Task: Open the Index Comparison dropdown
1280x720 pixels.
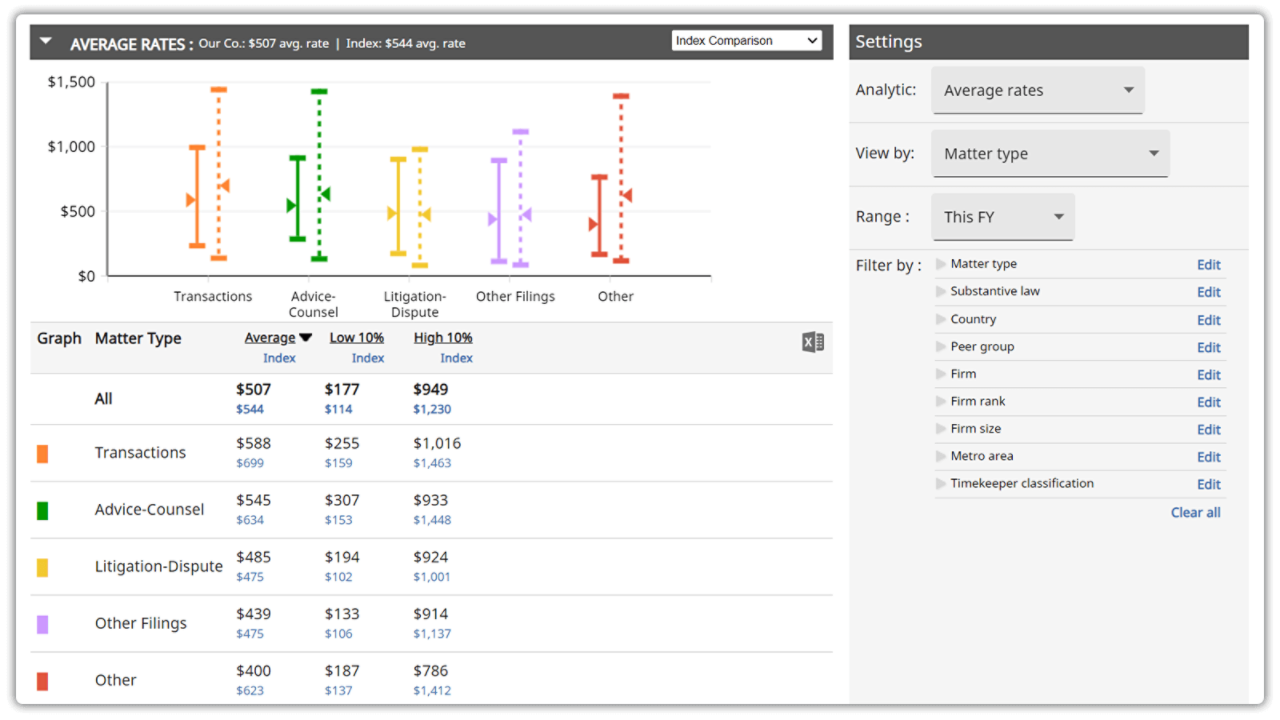Action: [747, 41]
